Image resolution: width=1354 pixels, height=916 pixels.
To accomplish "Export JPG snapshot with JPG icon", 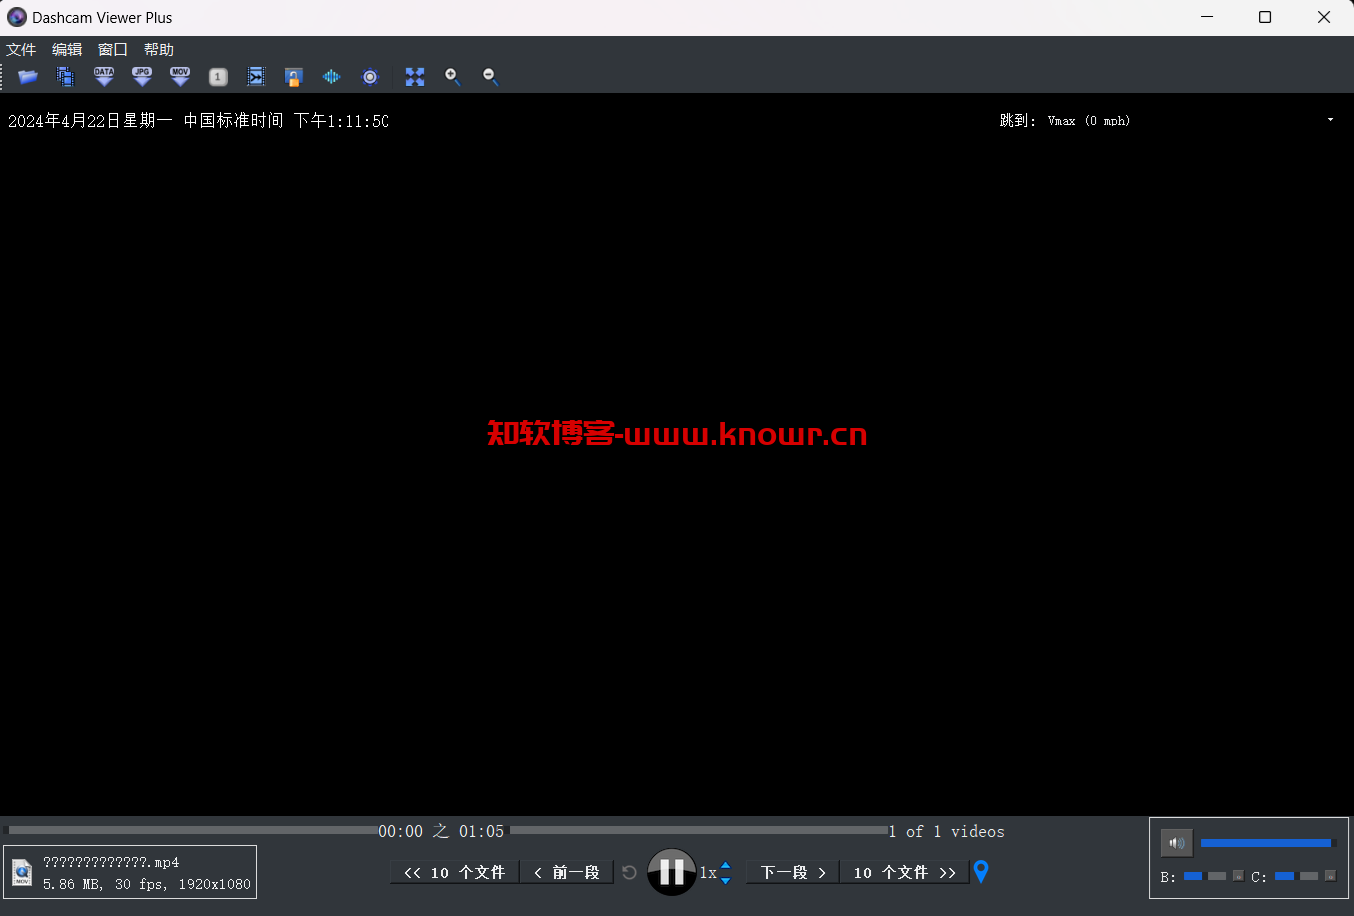I will click(x=142, y=77).
